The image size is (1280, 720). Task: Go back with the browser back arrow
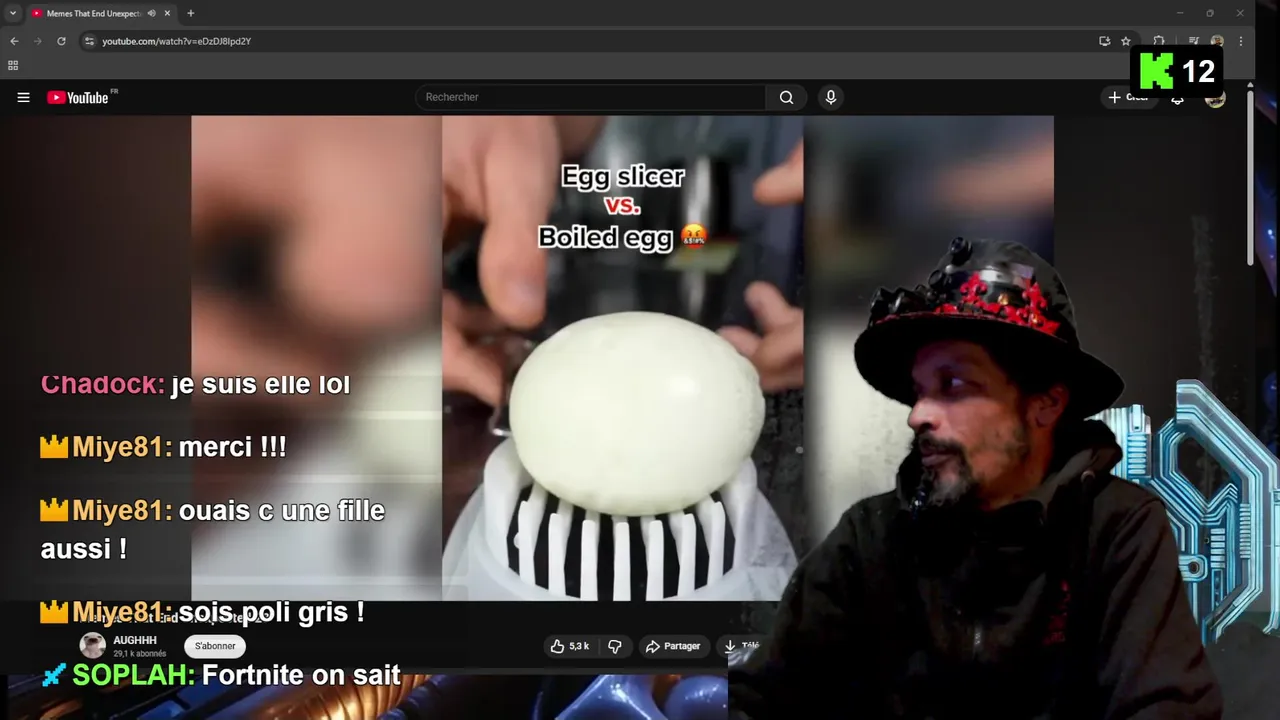point(14,41)
